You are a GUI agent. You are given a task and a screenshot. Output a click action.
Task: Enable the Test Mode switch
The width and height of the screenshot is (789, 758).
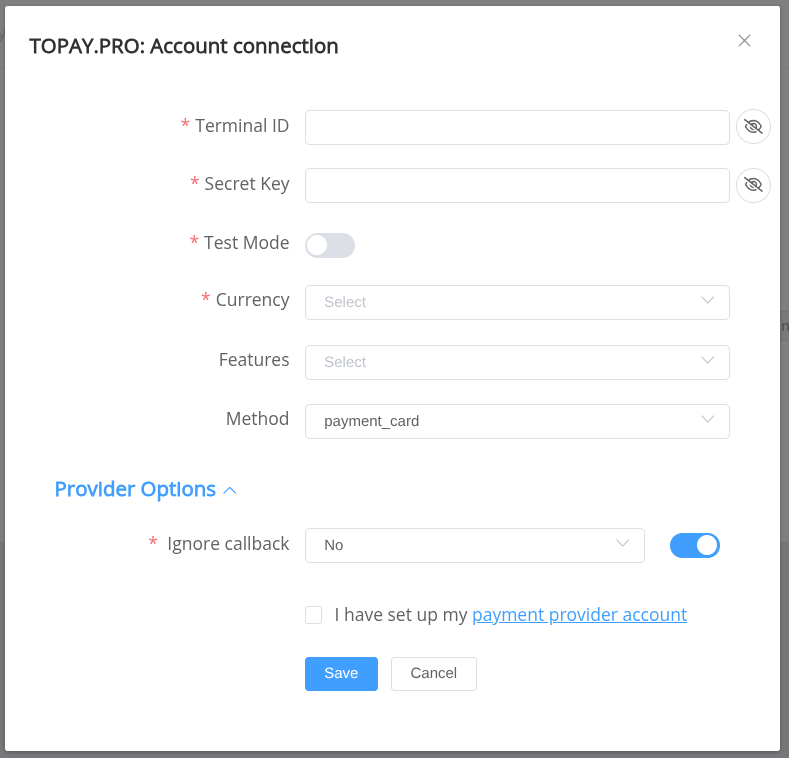[x=330, y=245]
